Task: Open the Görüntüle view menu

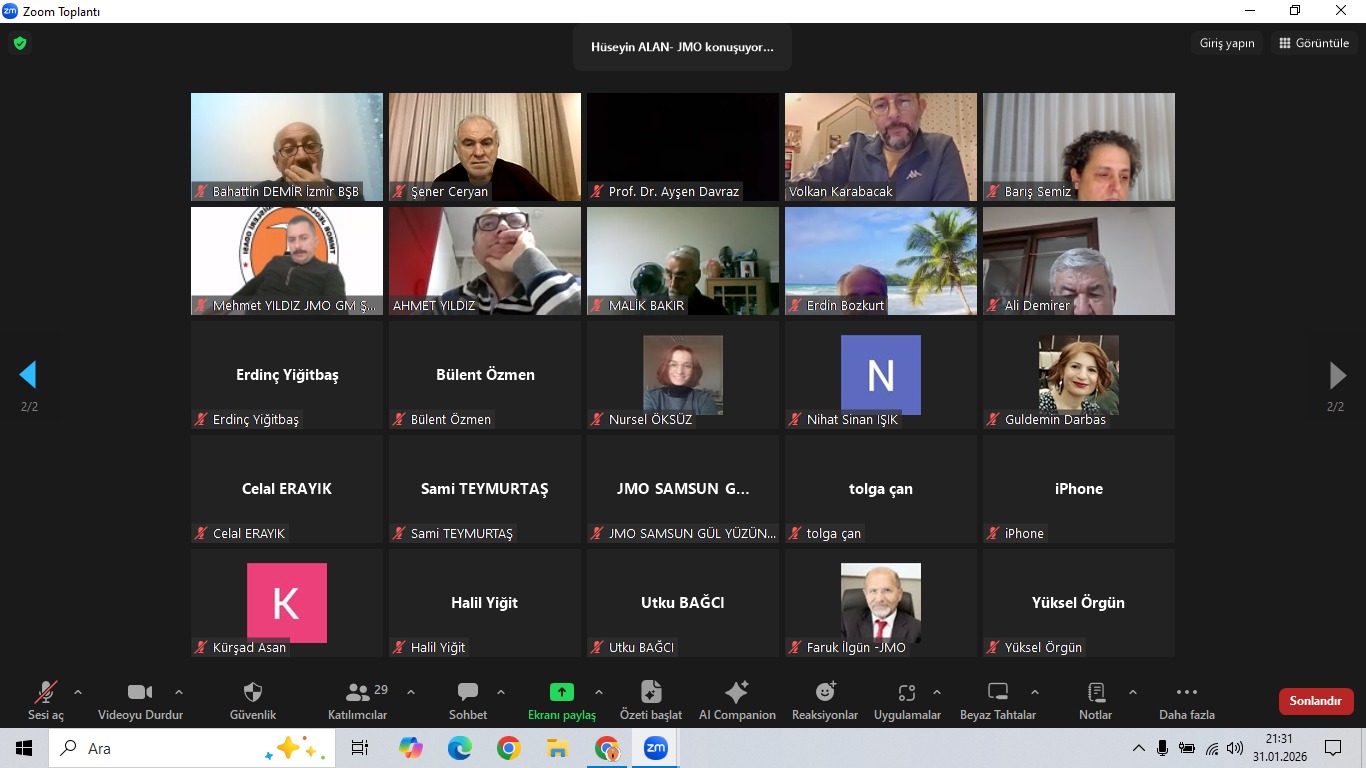Action: (x=1313, y=43)
